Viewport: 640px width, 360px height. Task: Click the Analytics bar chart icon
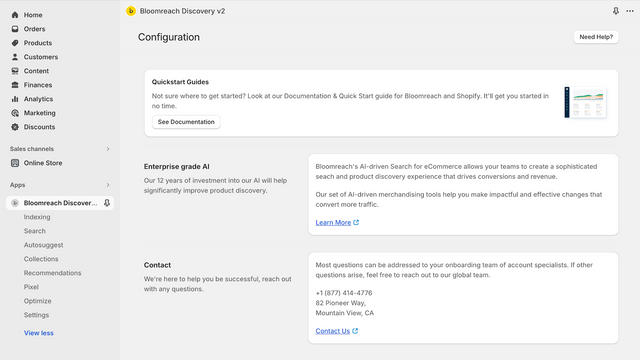[x=15, y=99]
